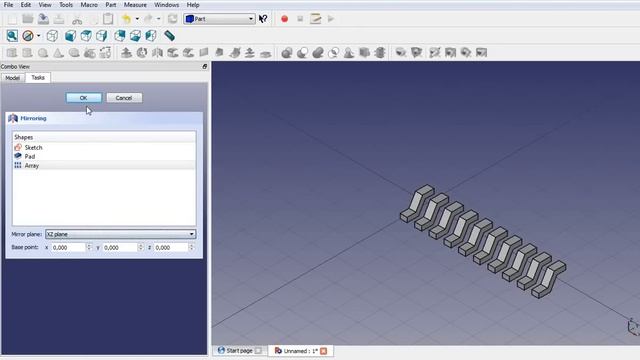Click the Sphere primitive icon

[43, 53]
